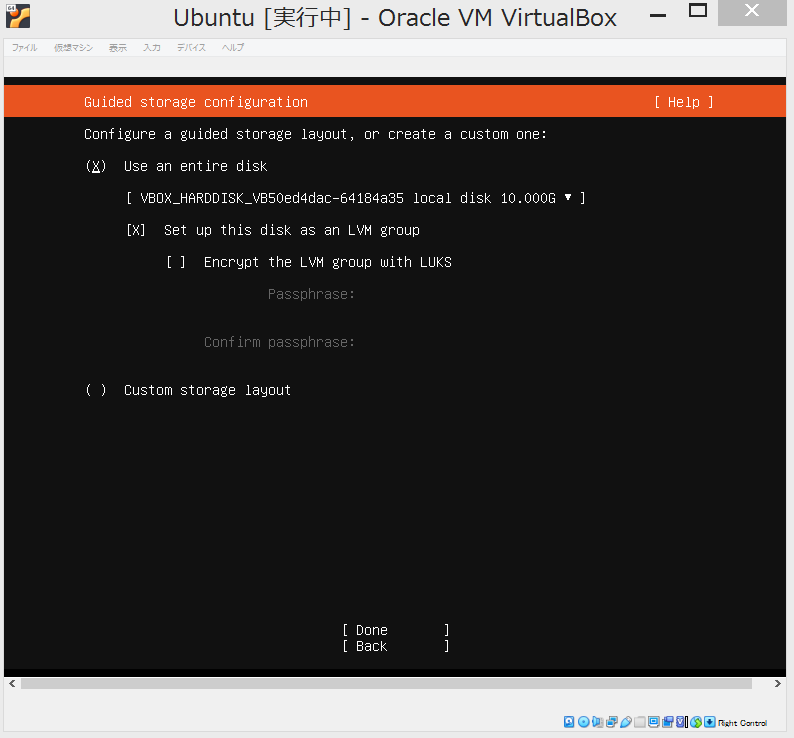This screenshot has height=738, width=794.
Task: Click the 'Guided storage configuration' header title
Action: pos(196,102)
